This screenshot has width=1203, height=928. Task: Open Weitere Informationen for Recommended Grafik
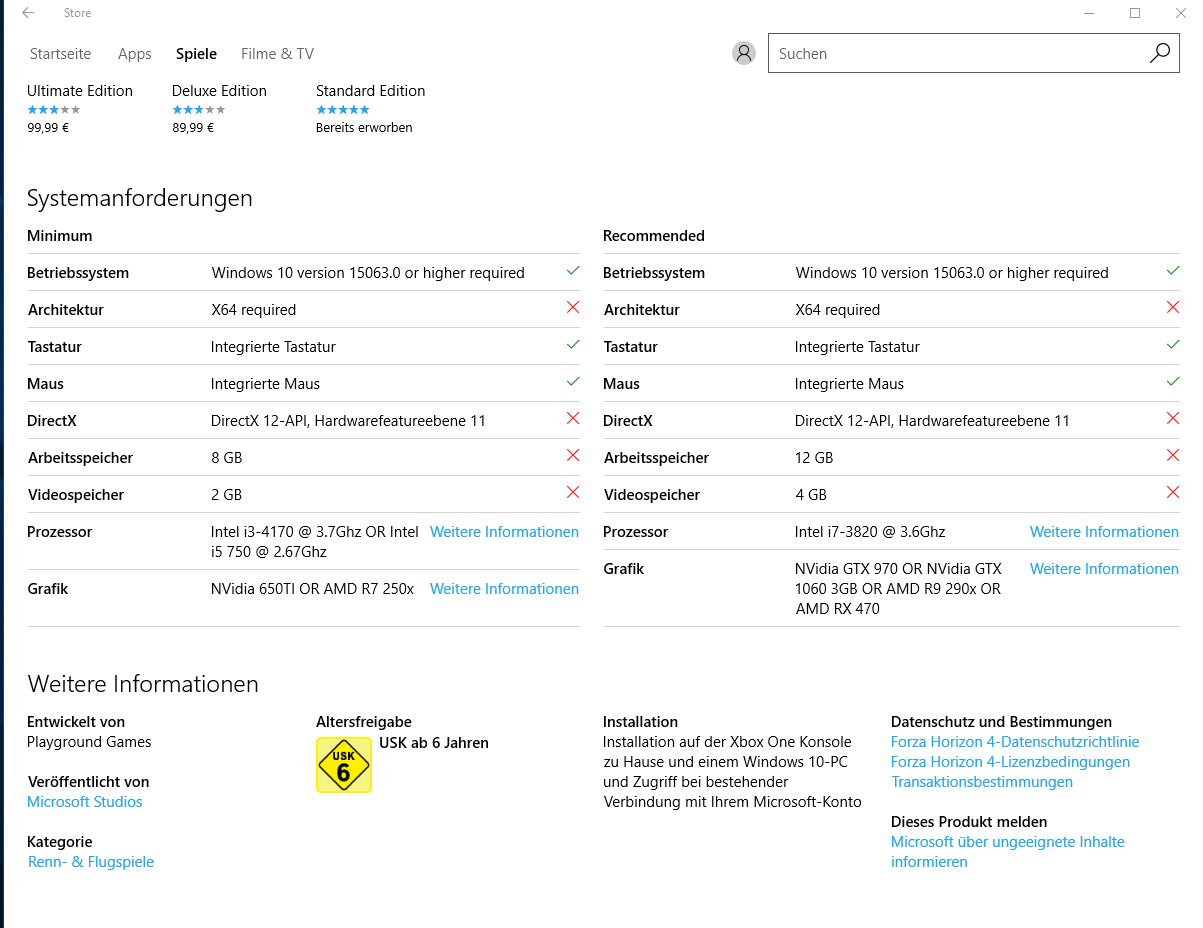(1104, 569)
